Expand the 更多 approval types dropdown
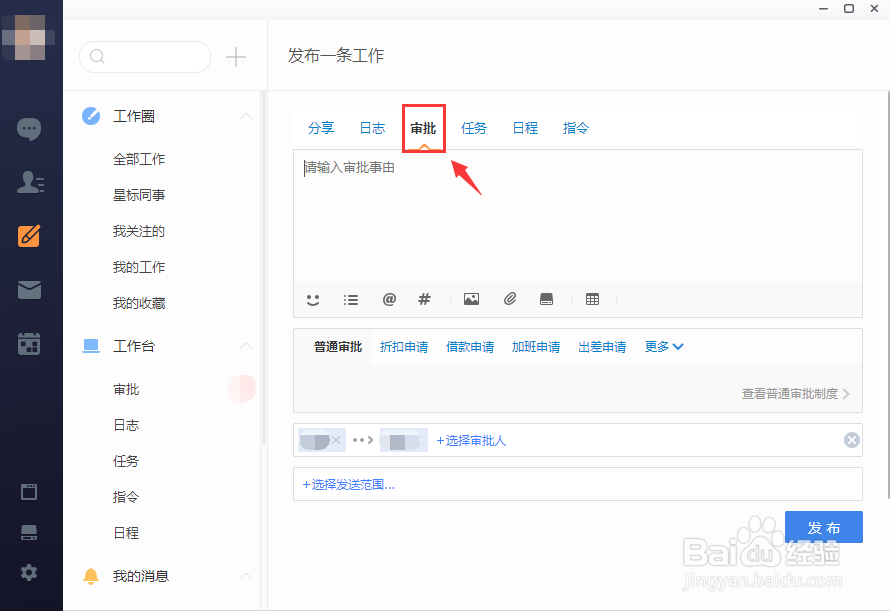Image resolution: width=890 pixels, height=611 pixels. tap(664, 346)
